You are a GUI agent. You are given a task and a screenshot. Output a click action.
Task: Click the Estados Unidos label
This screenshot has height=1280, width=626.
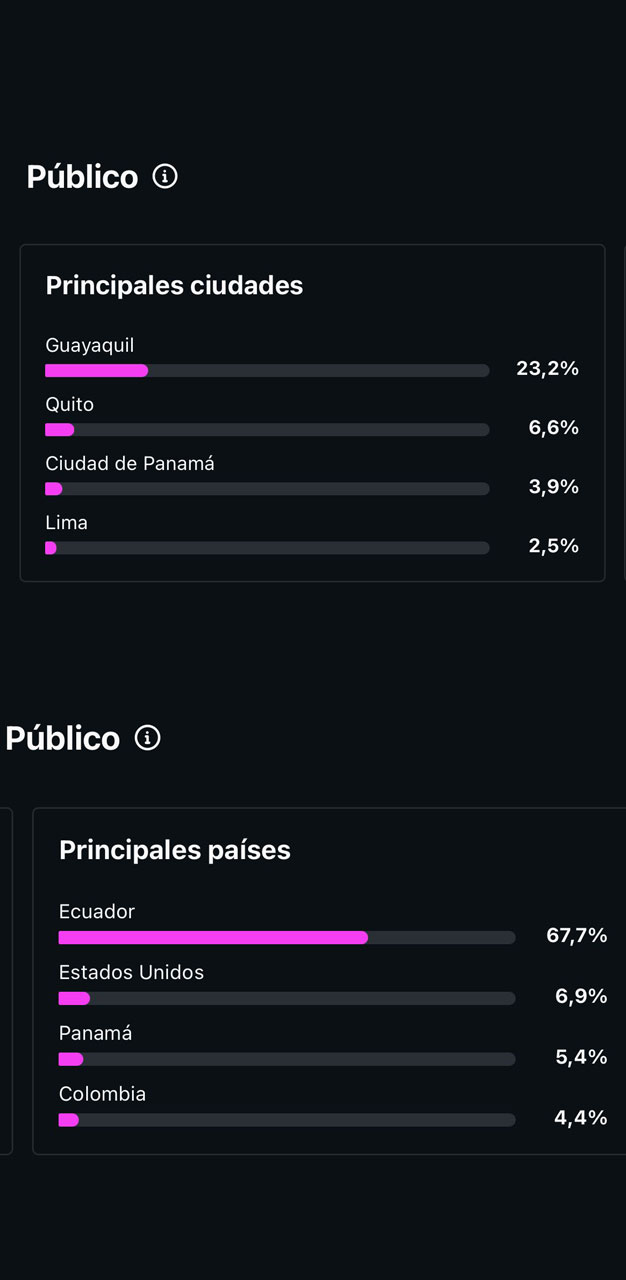pyautogui.click(x=131, y=972)
